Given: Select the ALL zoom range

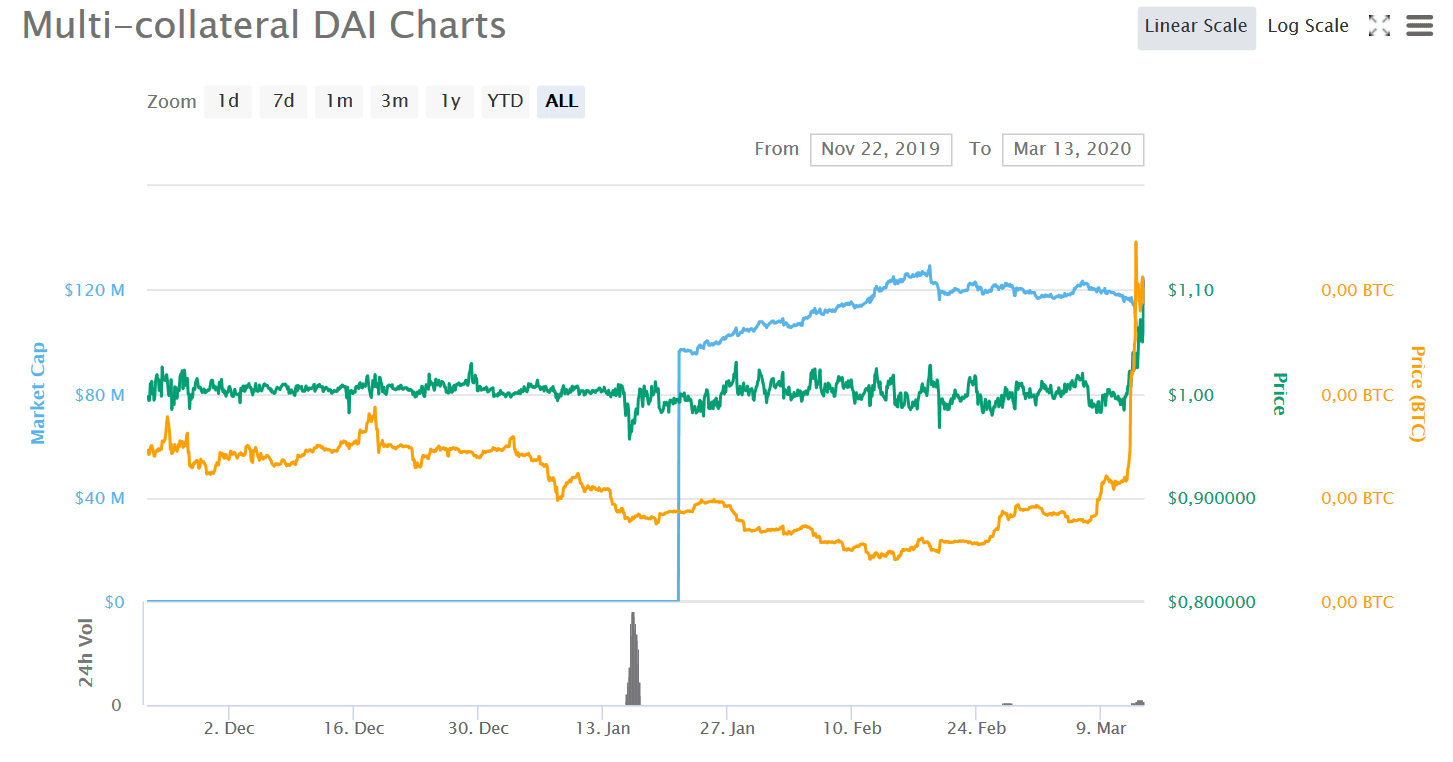Looking at the screenshot, I should click(x=561, y=101).
